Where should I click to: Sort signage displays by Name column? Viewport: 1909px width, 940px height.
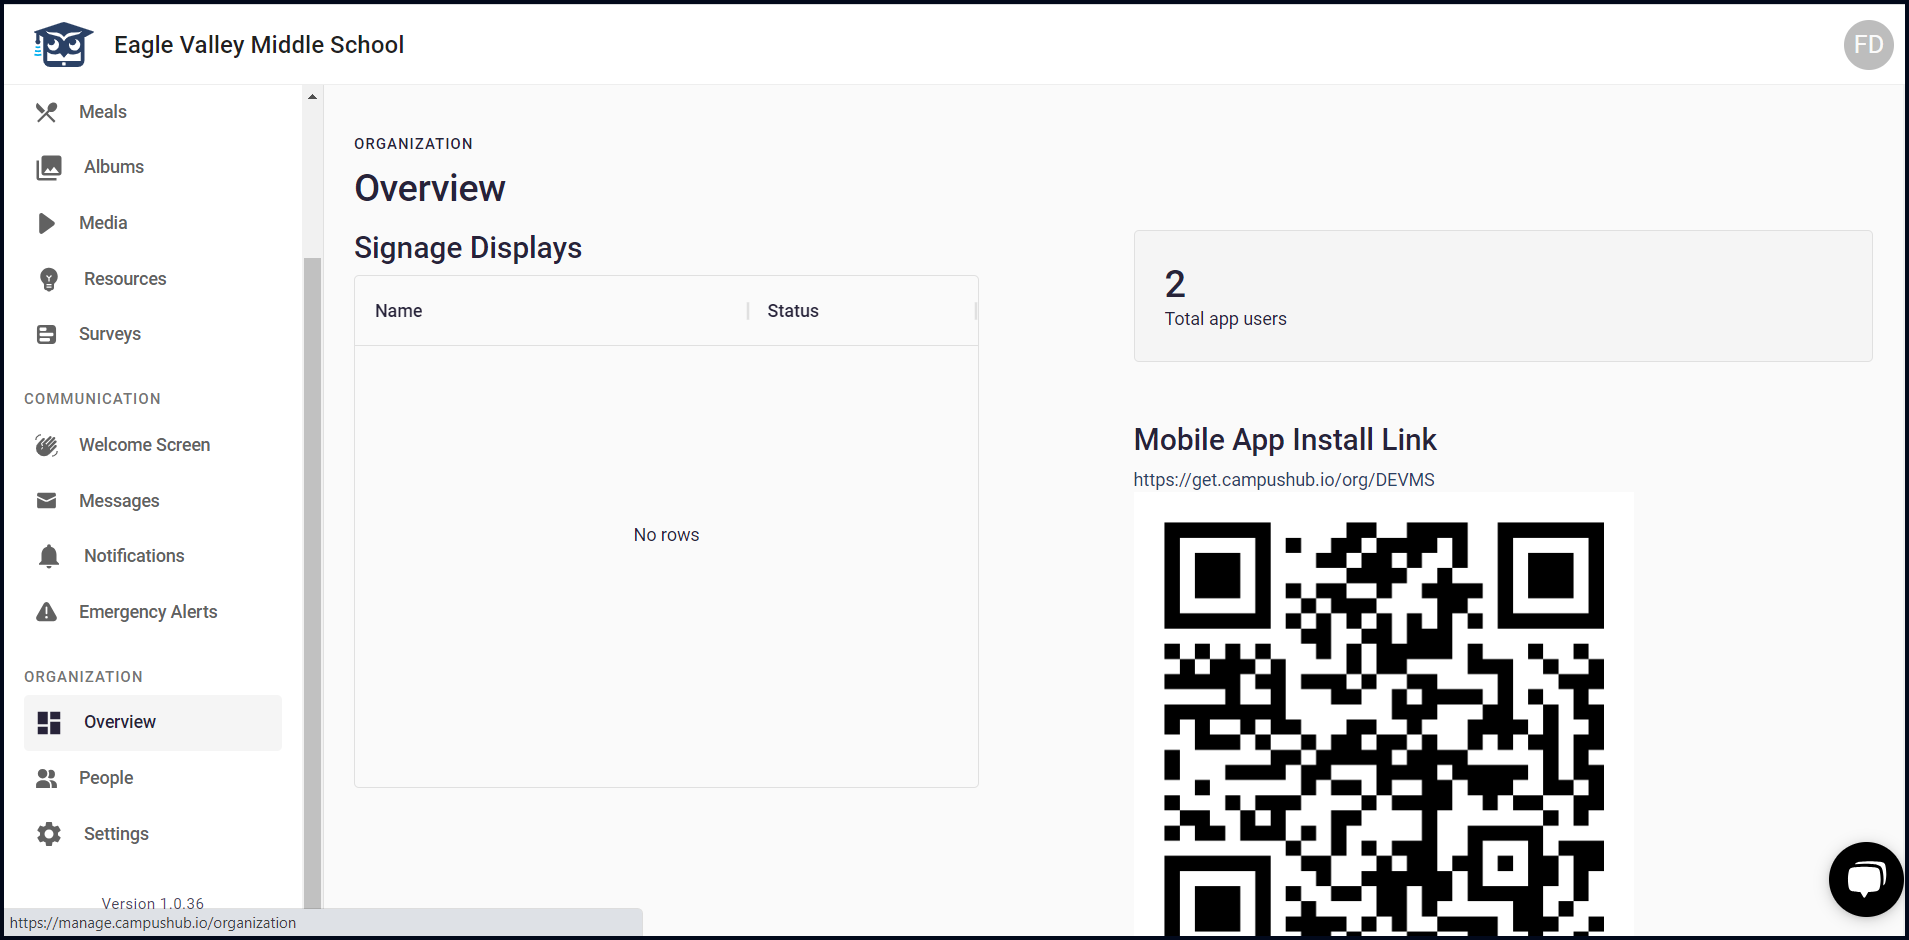398,311
